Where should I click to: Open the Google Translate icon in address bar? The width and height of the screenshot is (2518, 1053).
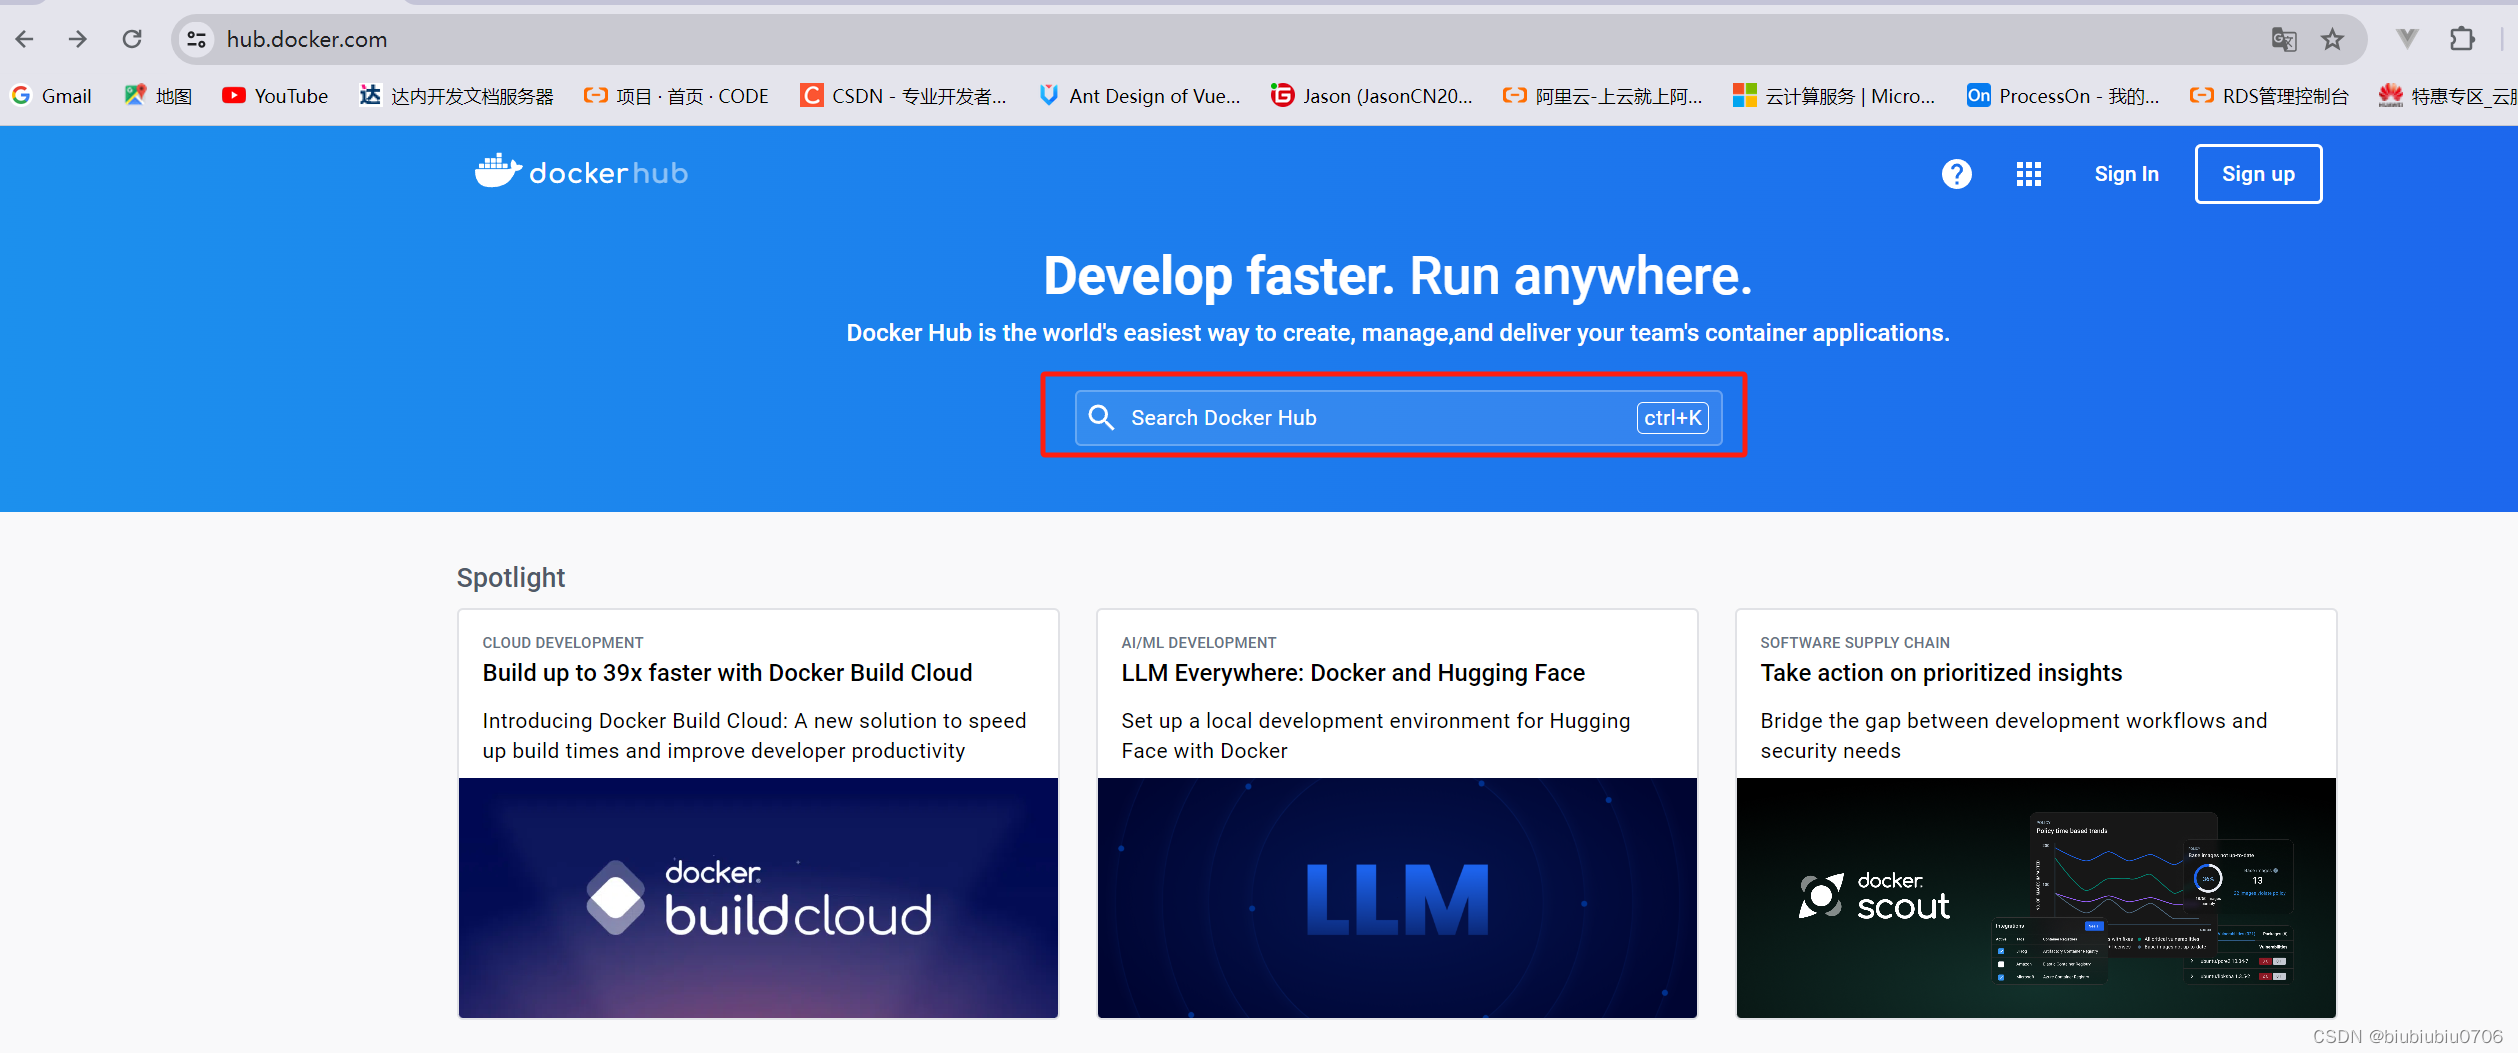click(2282, 39)
